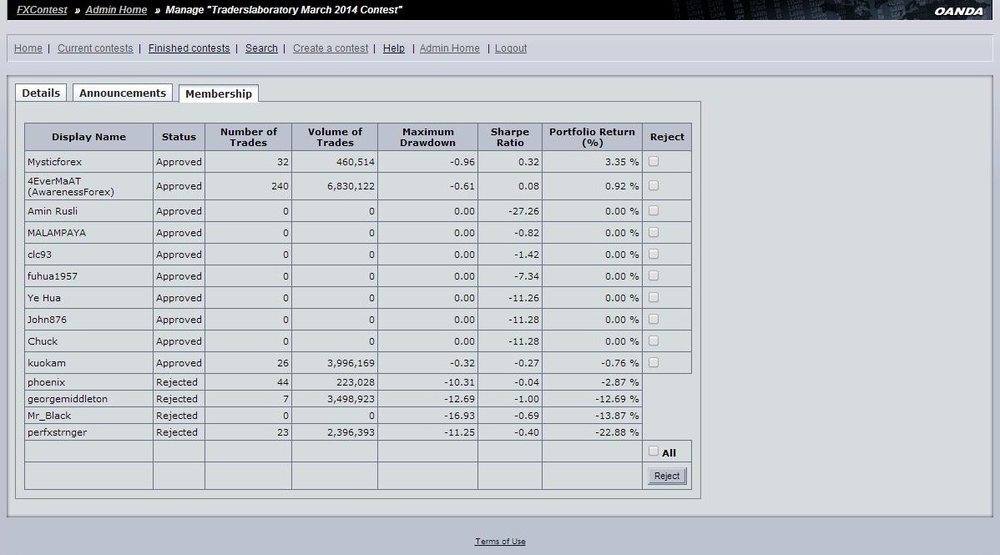Click the Logout link

pyautogui.click(x=511, y=48)
